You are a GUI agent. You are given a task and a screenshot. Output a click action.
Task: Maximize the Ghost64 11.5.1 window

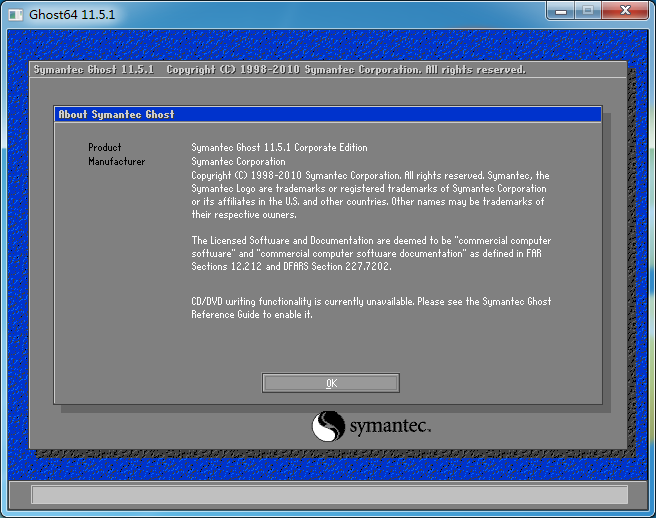[590, 11]
